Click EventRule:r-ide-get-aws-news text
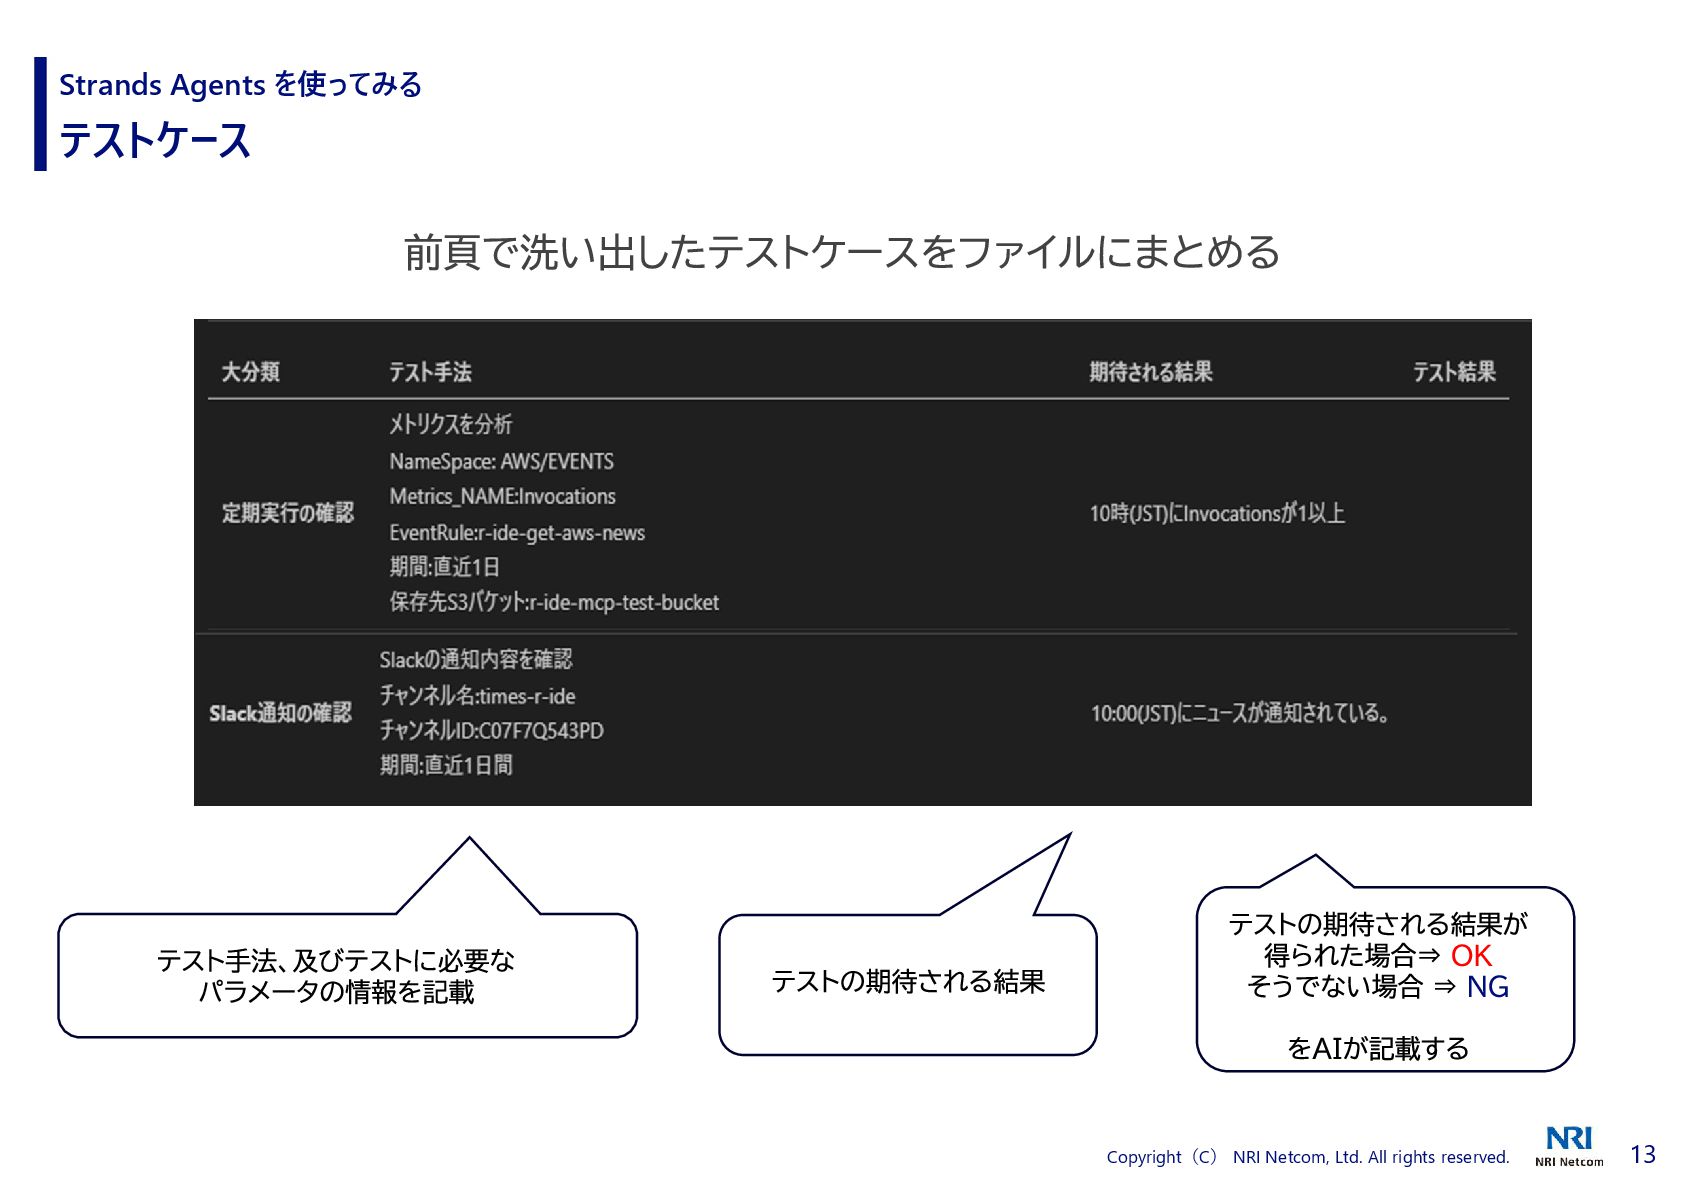The image size is (1684, 1191). pyautogui.click(x=517, y=533)
